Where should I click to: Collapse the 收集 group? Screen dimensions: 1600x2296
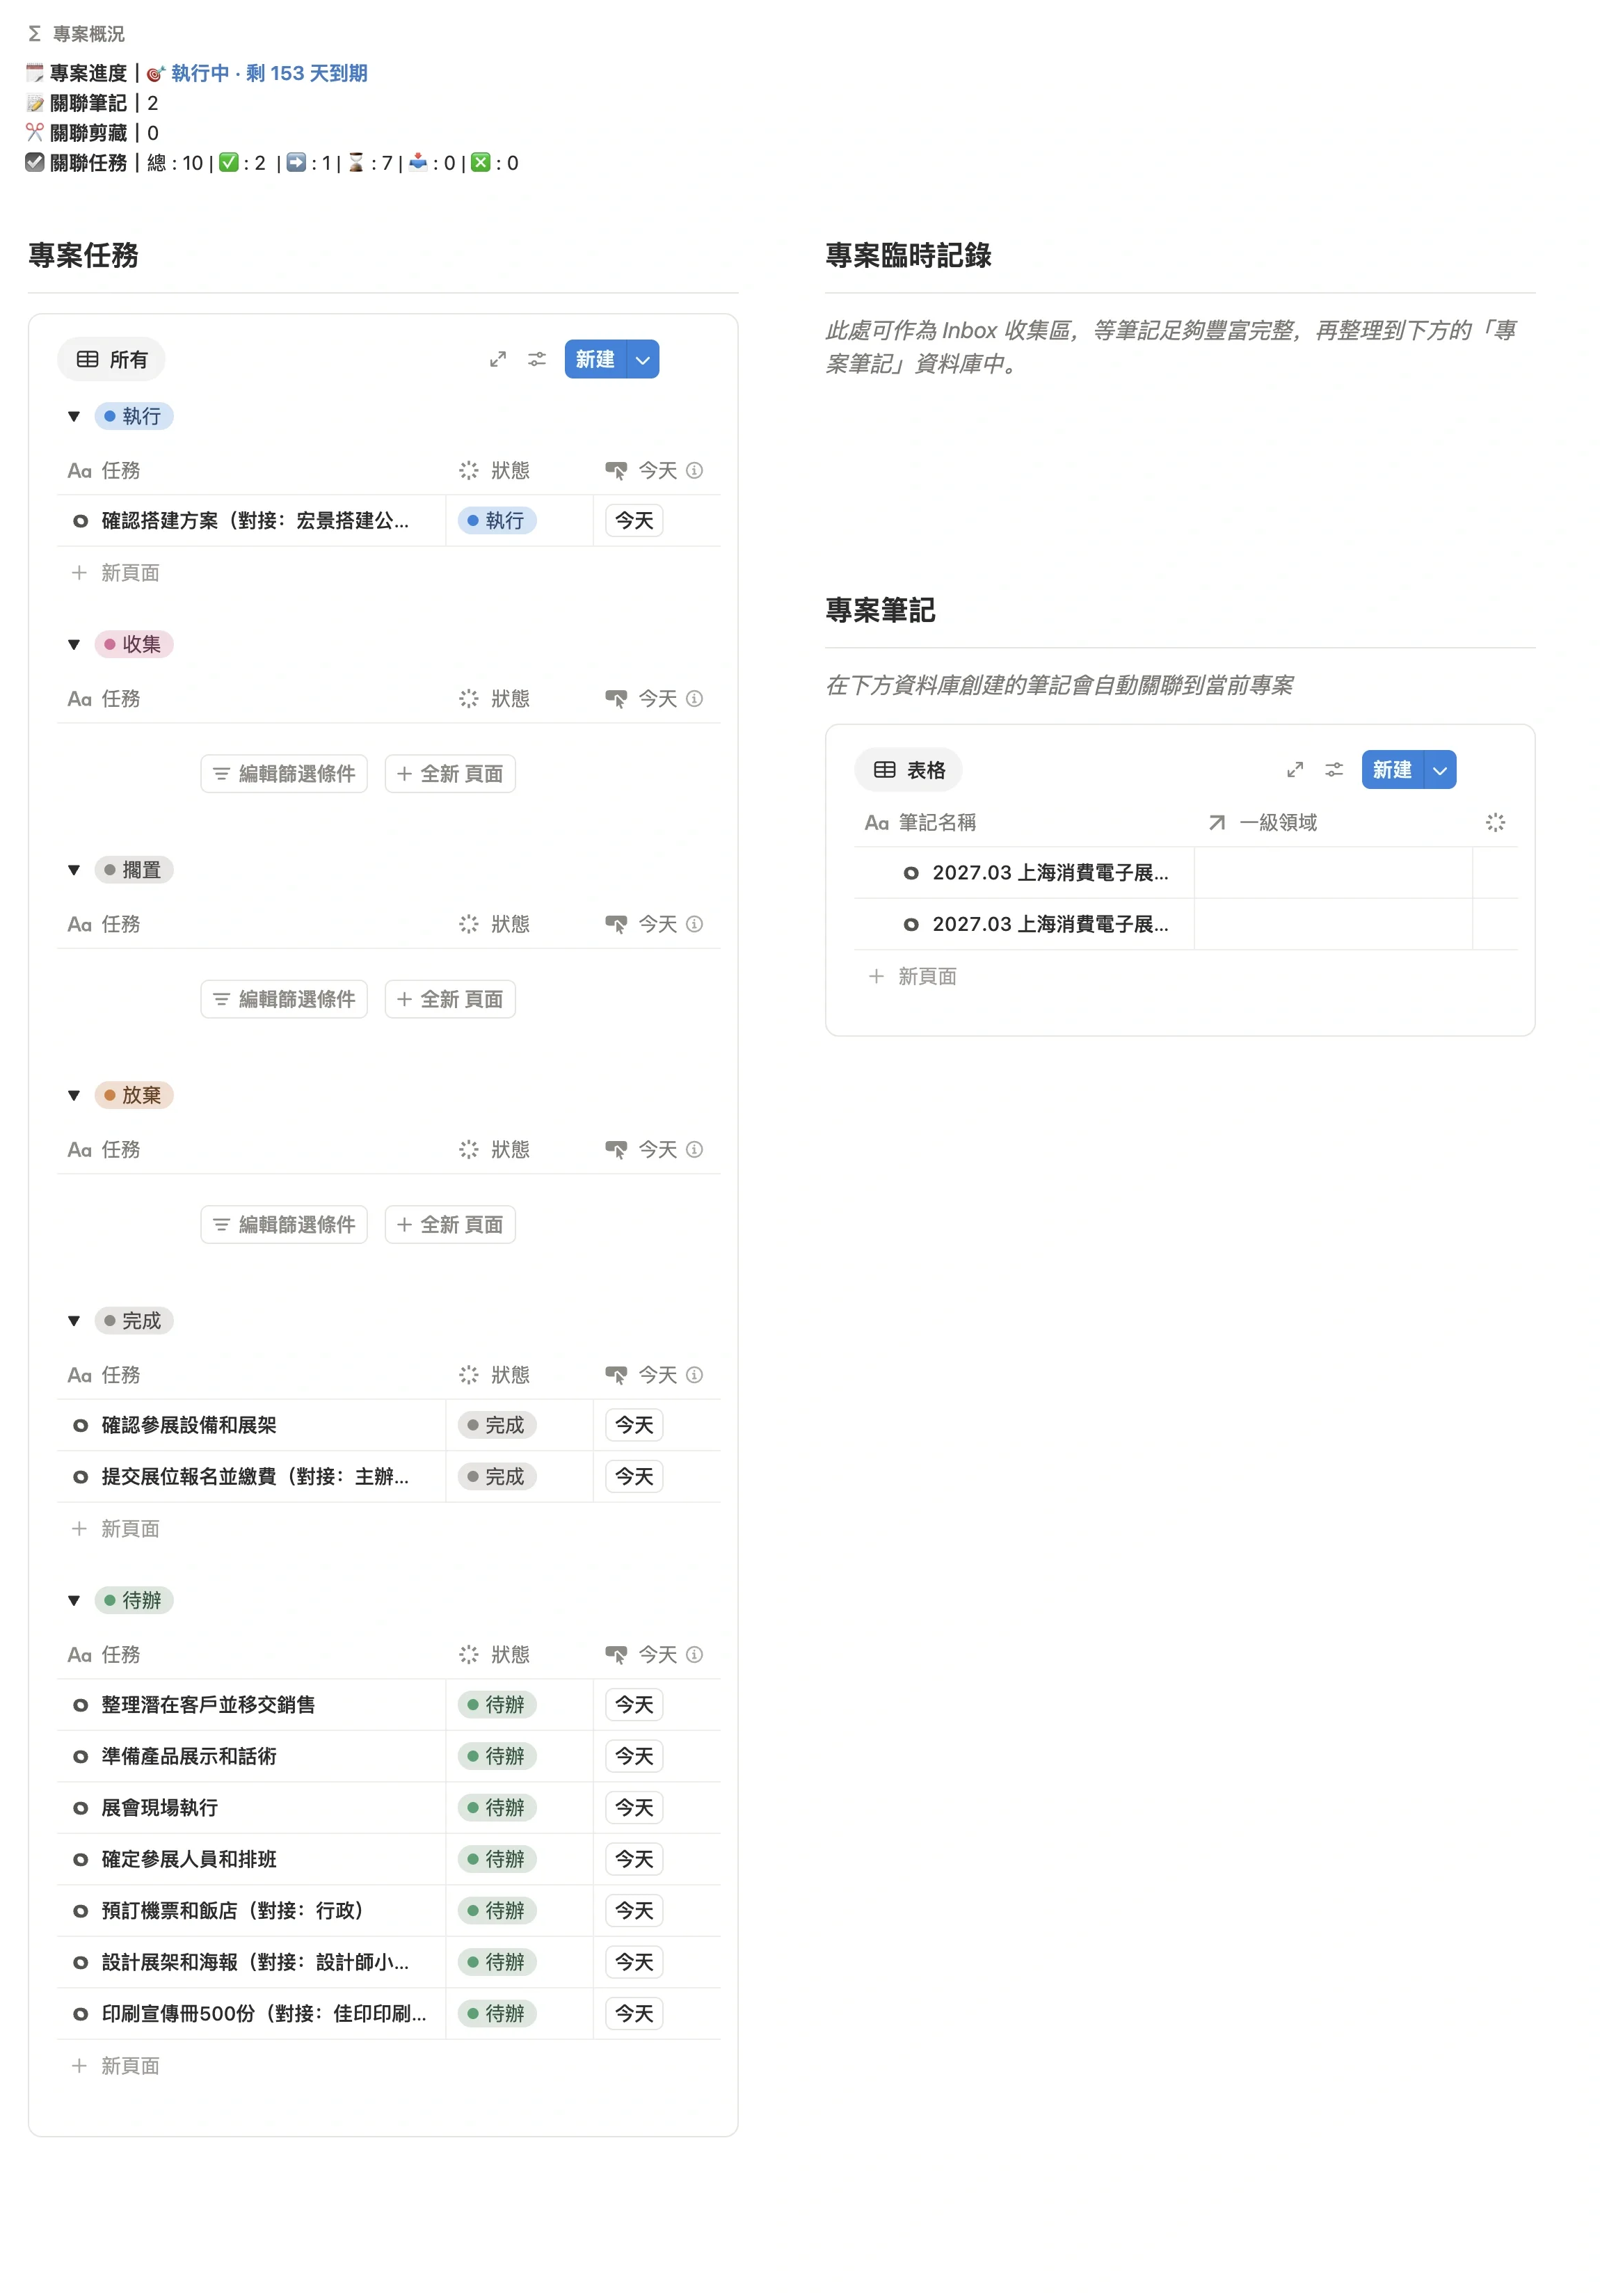pyautogui.click(x=74, y=644)
